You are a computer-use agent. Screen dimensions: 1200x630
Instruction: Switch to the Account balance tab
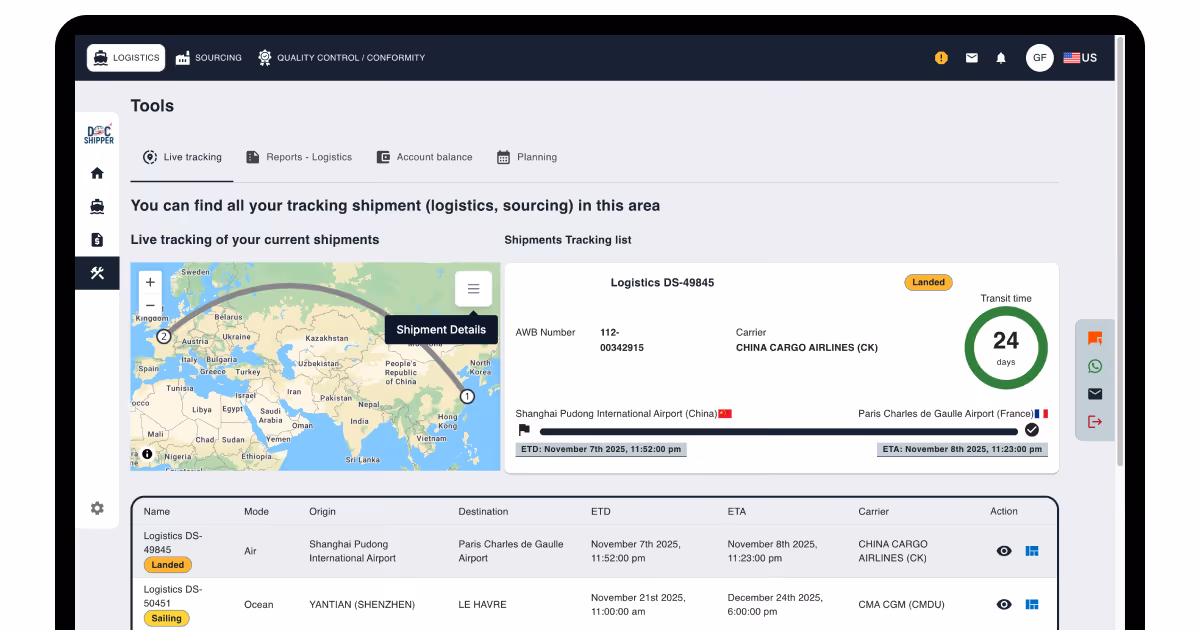click(424, 157)
